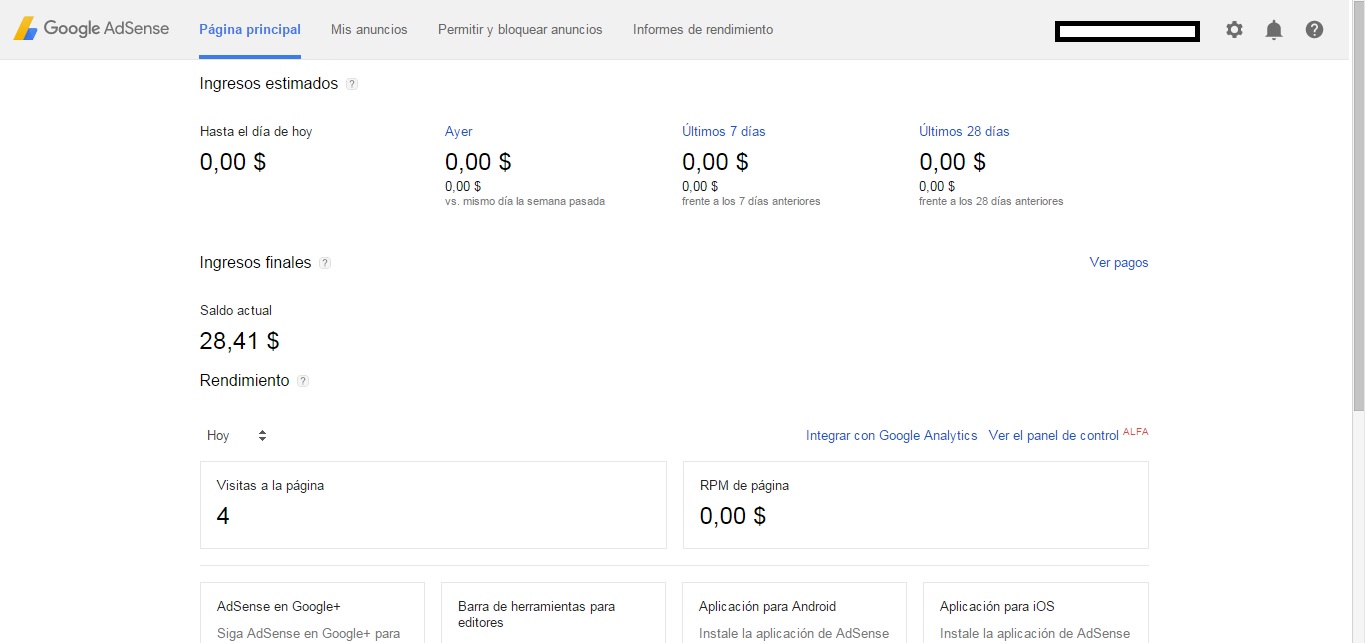Click help icon beside Ingresos finales

[325, 263]
